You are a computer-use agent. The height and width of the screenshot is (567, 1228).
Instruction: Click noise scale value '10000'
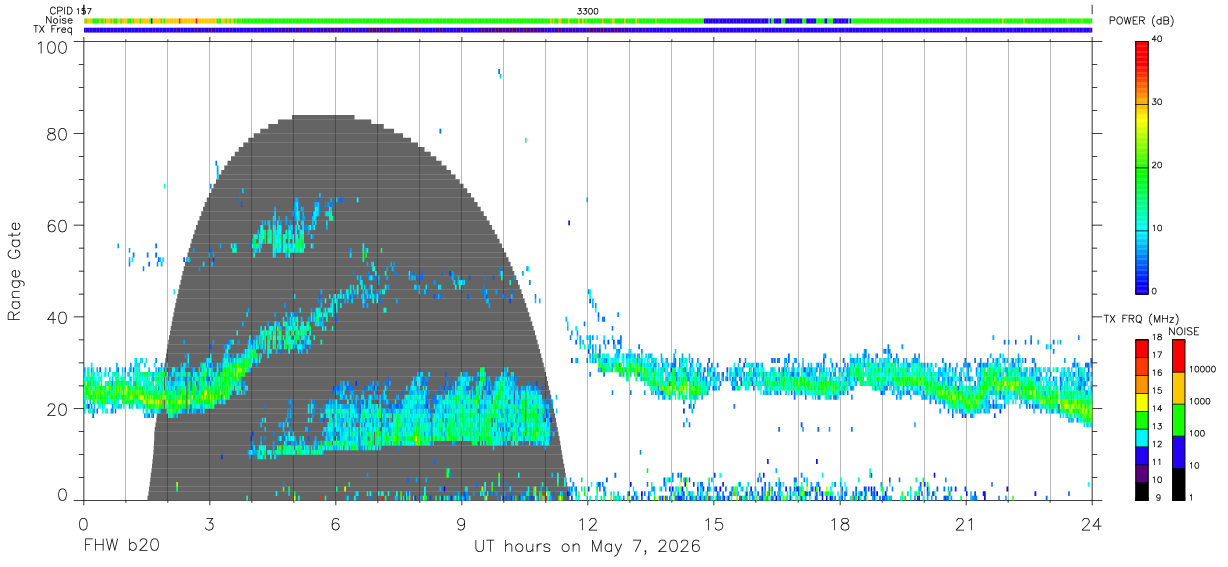point(1201,369)
